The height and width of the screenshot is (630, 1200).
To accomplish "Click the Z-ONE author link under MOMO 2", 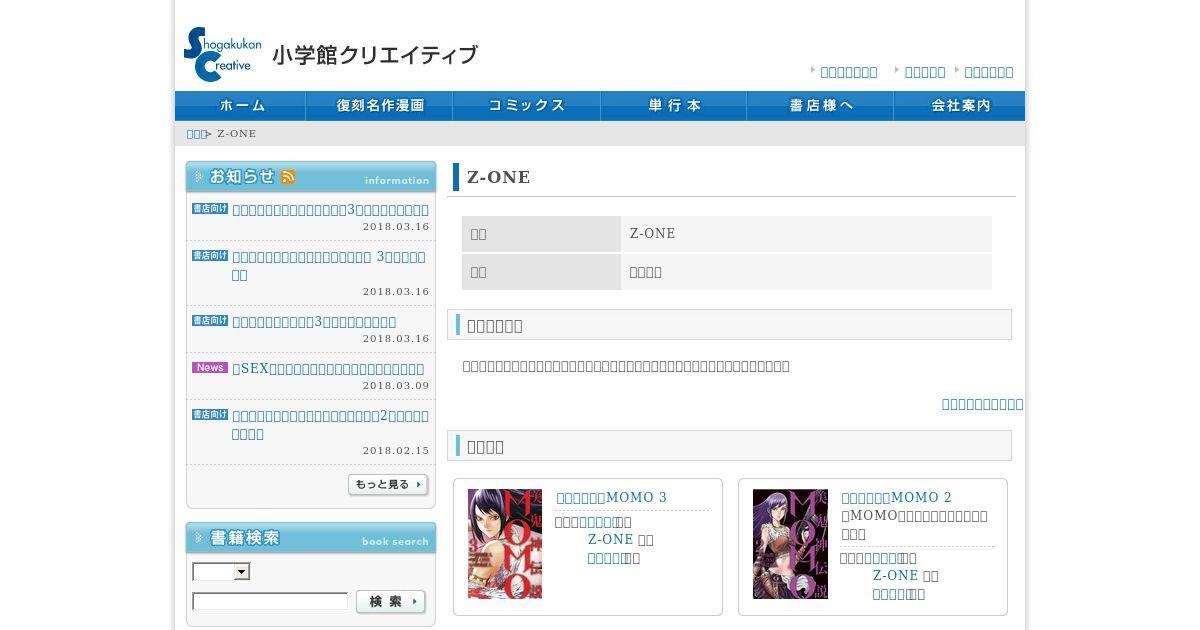I will [x=896, y=576].
